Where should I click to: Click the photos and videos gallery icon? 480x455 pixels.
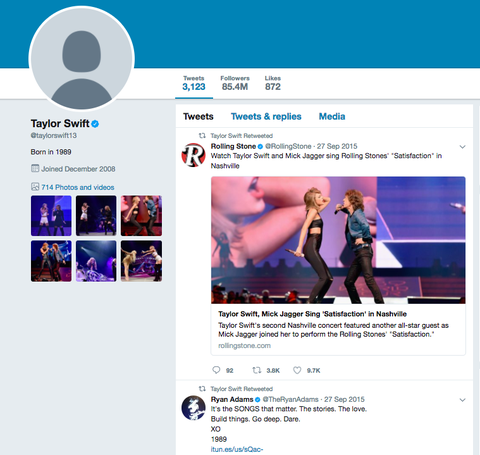[35, 187]
